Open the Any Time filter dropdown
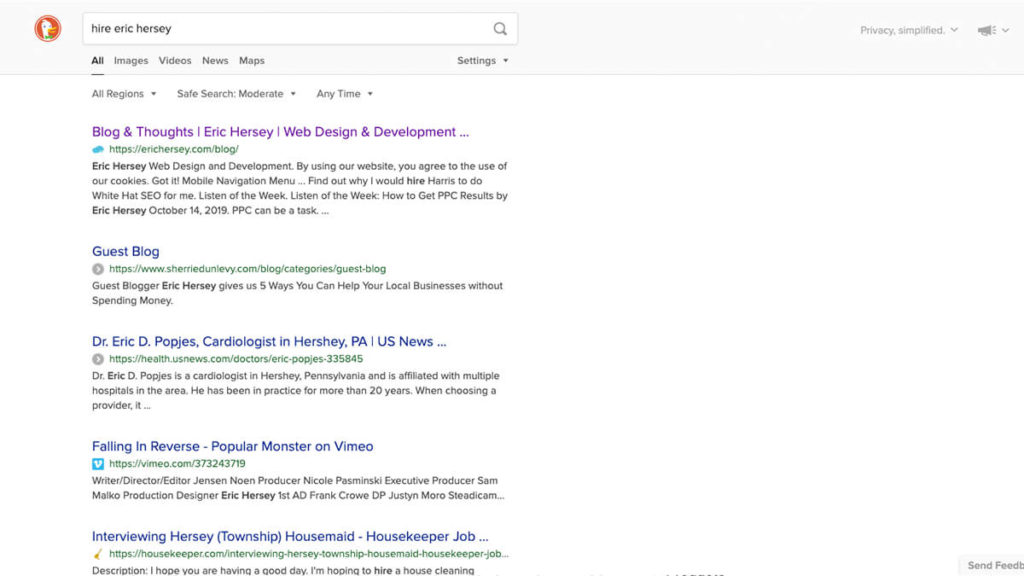 (x=344, y=94)
